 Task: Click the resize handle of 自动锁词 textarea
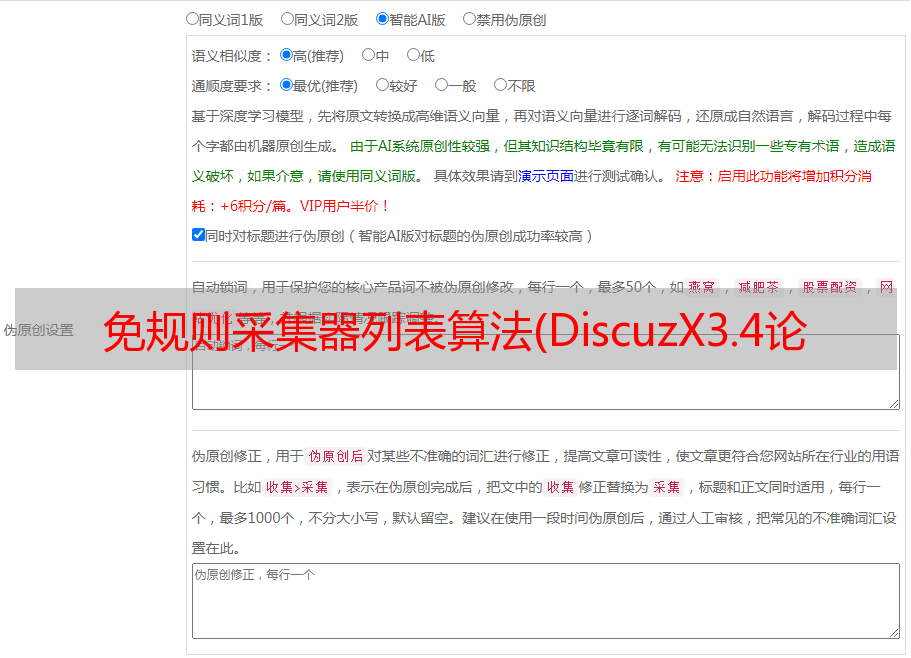(894, 404)
